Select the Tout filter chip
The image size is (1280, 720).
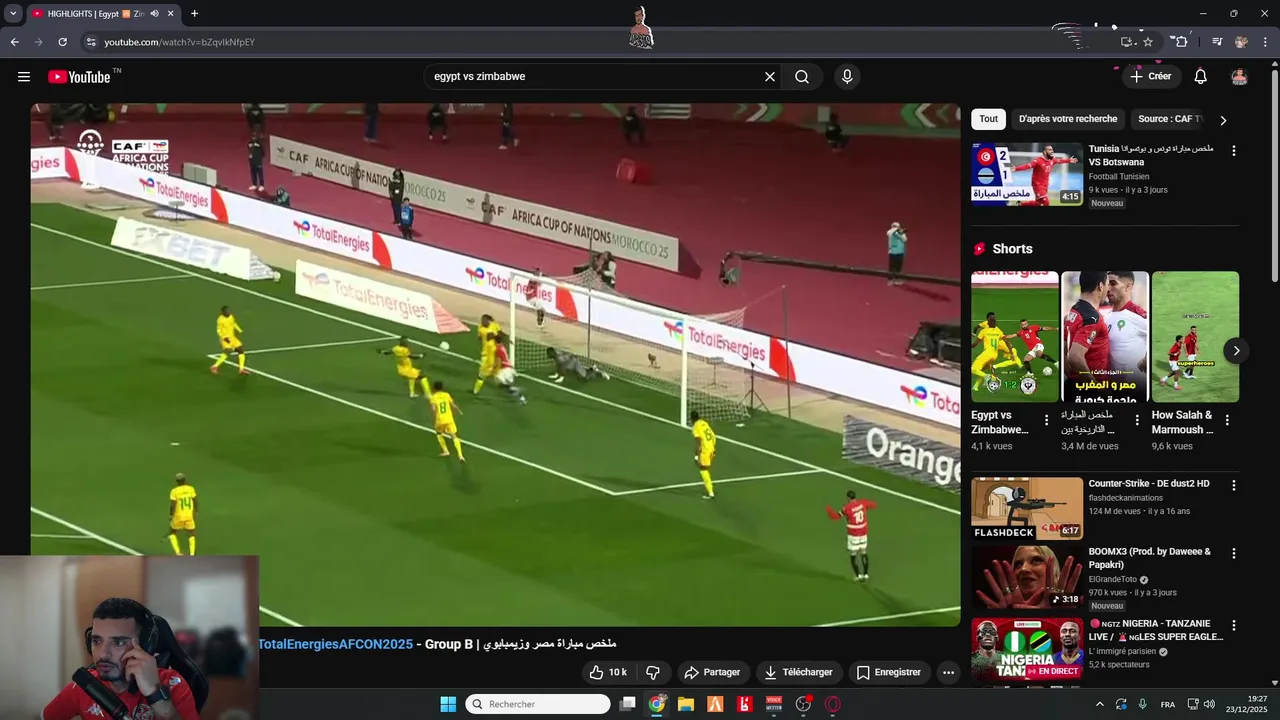[x=989, y=119]
